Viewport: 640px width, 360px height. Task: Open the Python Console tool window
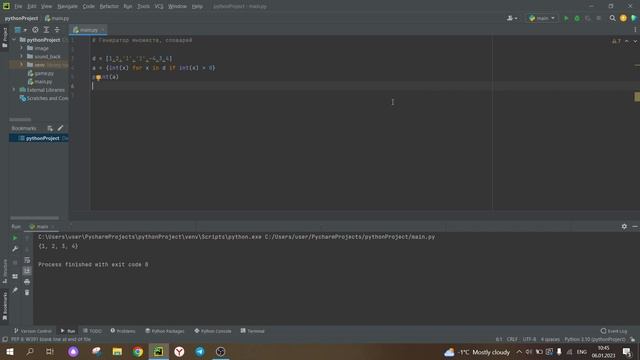point(213,331)
